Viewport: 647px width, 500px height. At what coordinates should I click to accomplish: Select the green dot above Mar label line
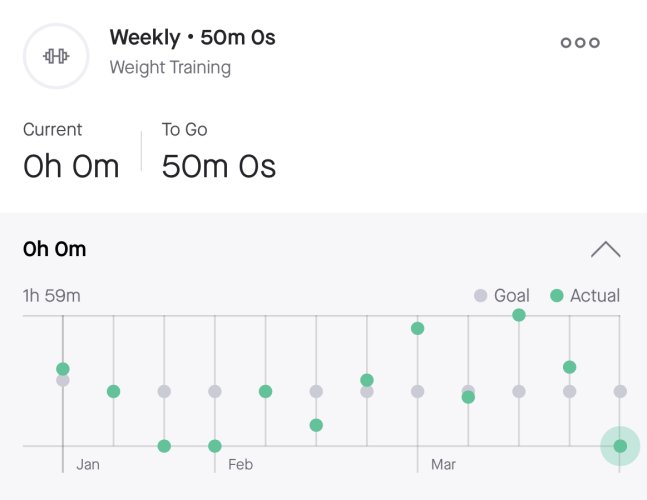click(418, 328)
